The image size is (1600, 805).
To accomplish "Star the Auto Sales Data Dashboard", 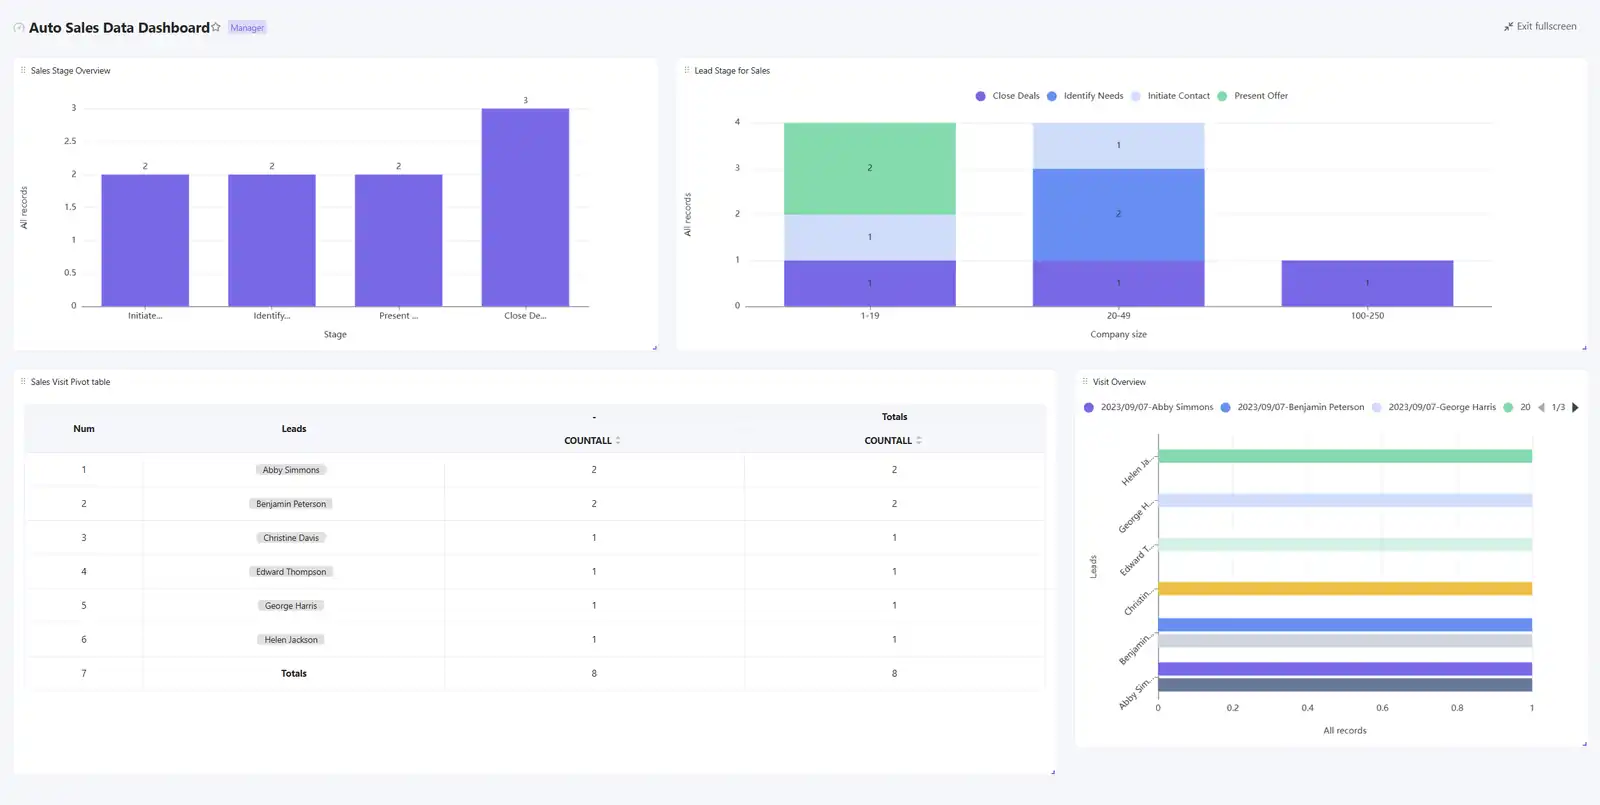I will 216,27.
